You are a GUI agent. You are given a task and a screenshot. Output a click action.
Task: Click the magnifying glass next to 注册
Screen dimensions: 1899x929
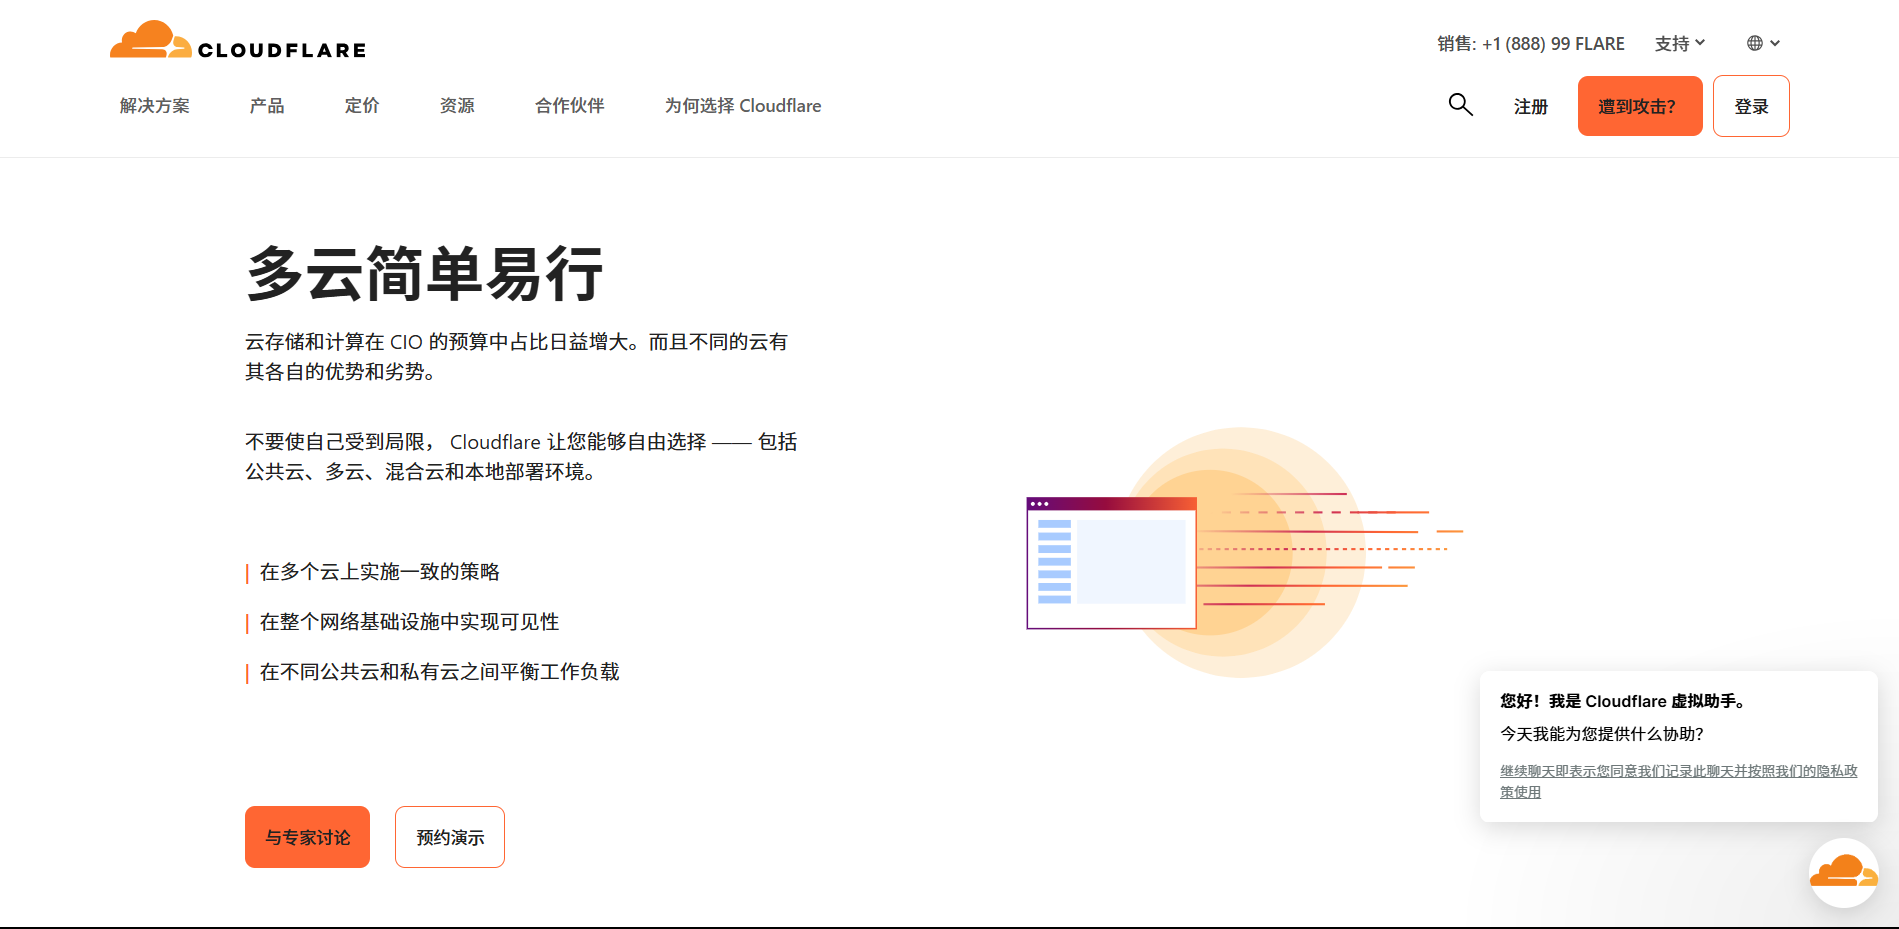tap(1460, 105)
